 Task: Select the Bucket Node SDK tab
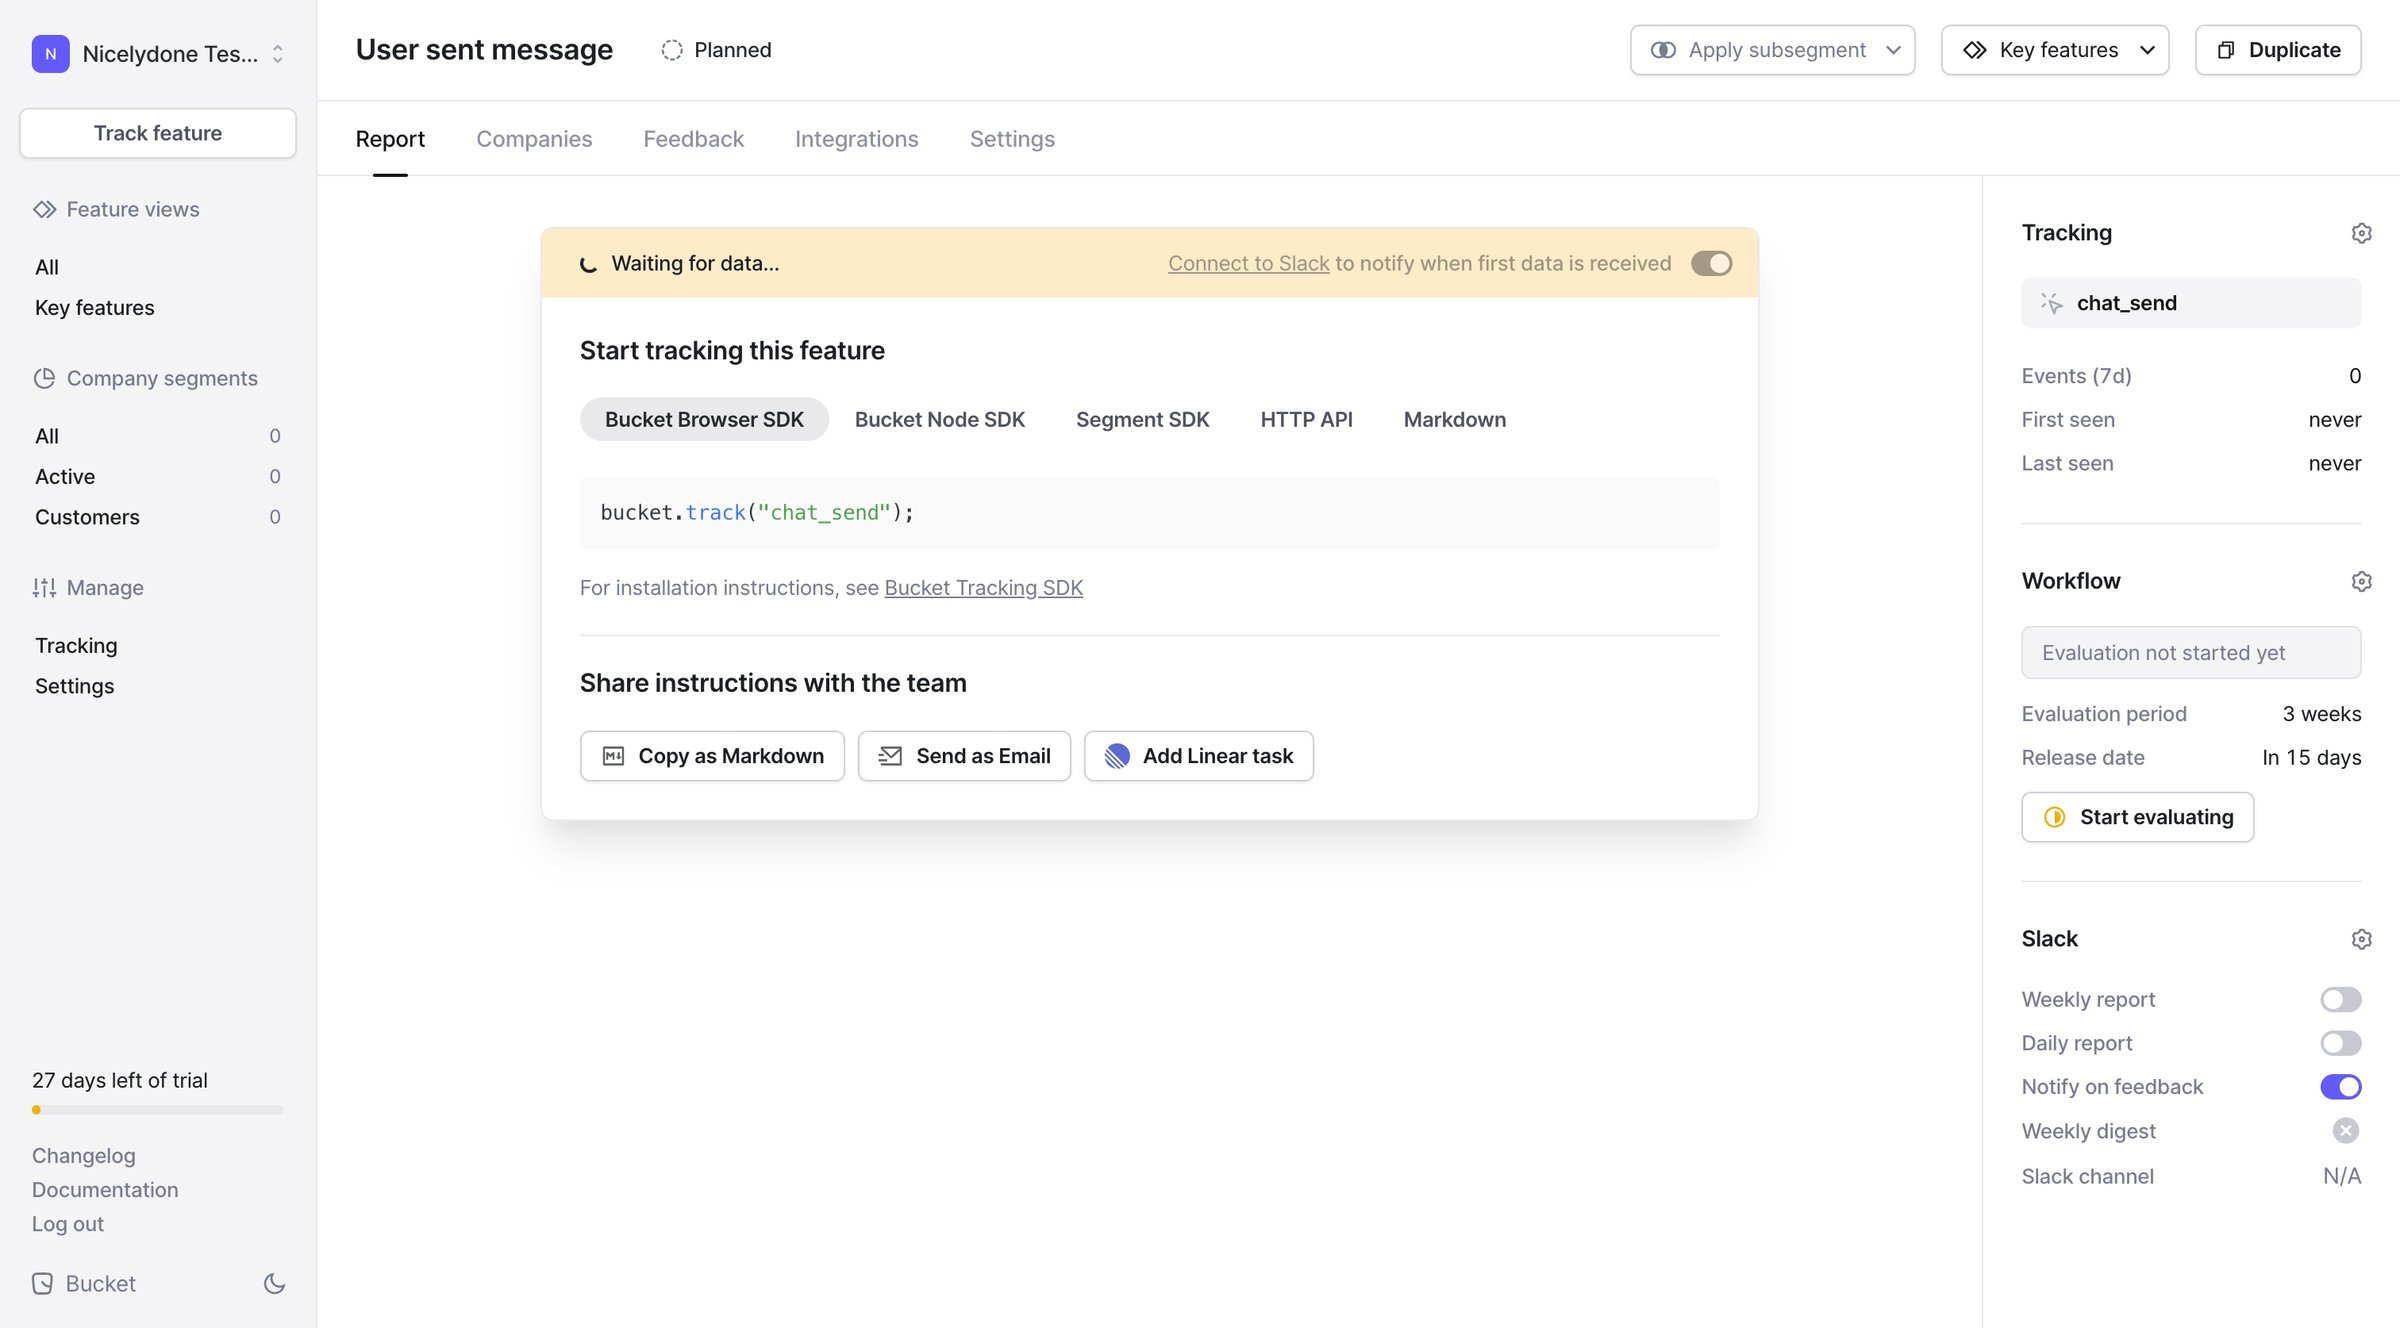(x=940, y=420)
